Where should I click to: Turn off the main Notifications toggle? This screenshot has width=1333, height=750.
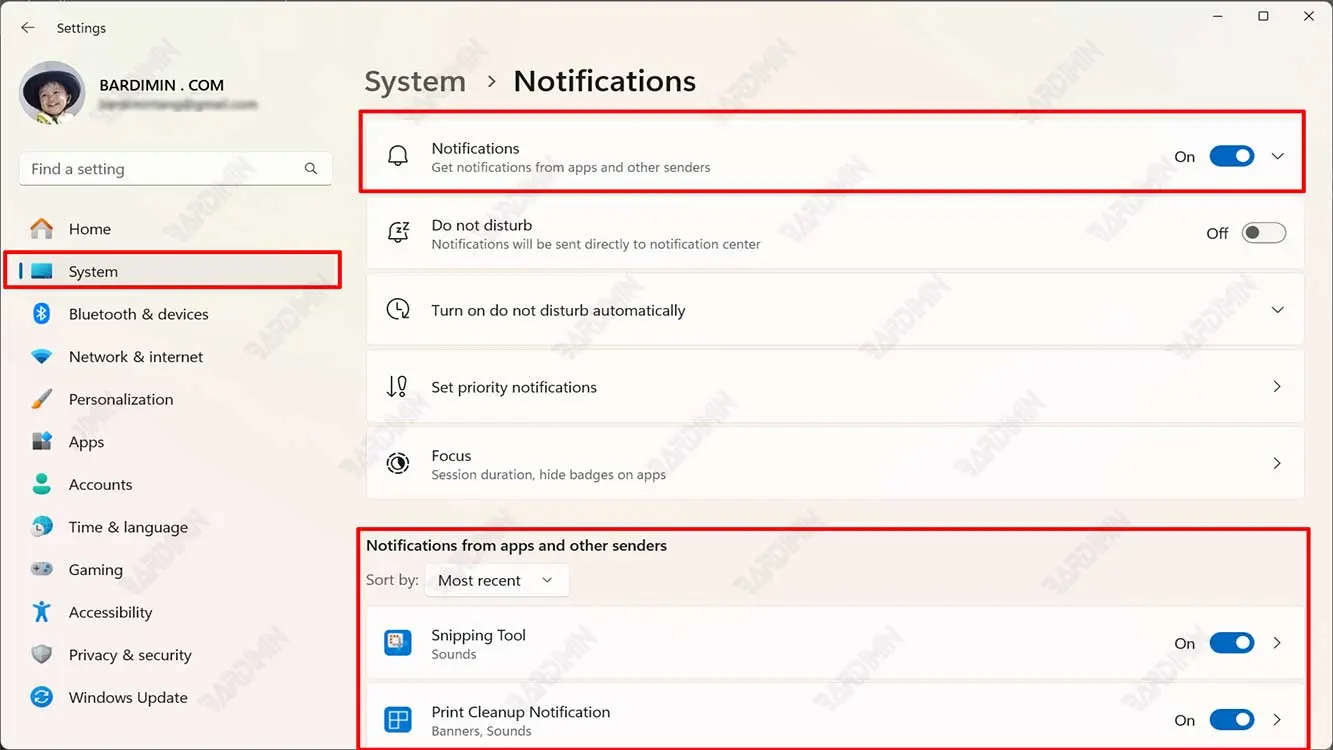(x=1231, y=156)
